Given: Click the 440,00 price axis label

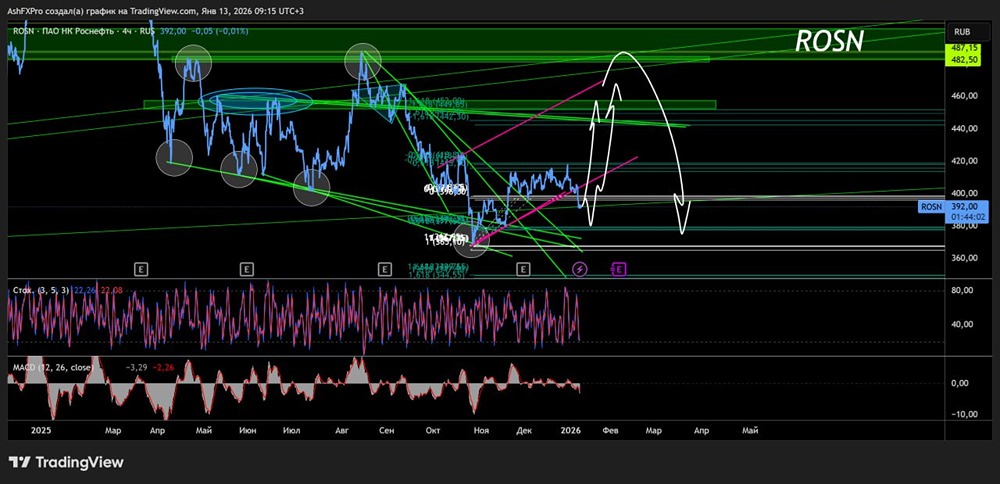Looking at the screenshot, I should [964, 128].
